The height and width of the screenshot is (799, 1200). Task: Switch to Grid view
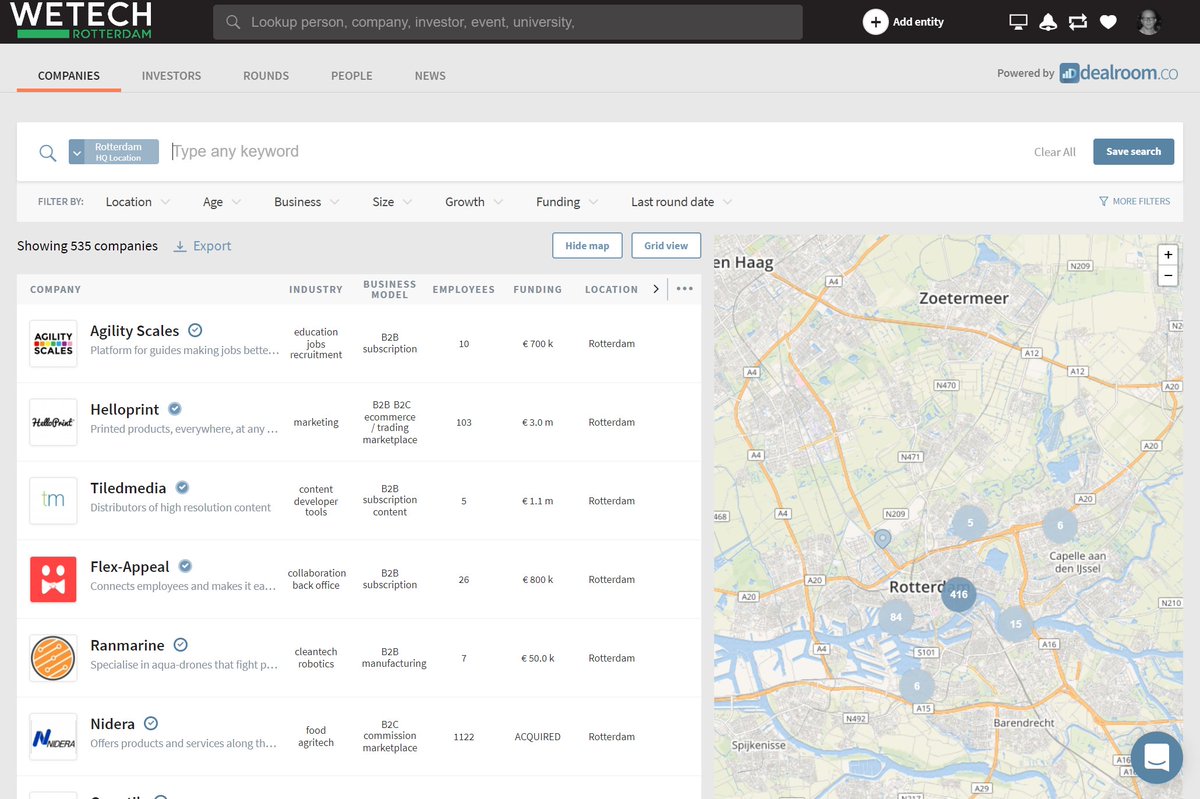[666, 246]
